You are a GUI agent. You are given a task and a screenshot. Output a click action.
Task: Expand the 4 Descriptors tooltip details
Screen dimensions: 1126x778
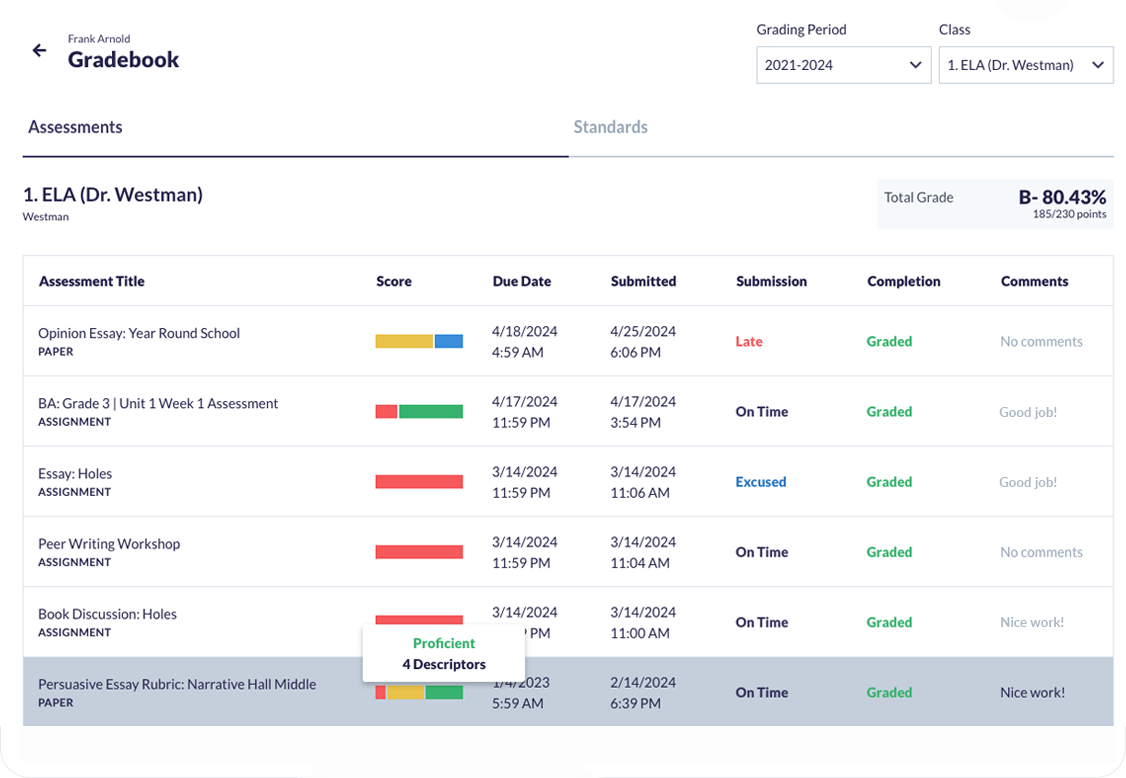pos(443,663)
